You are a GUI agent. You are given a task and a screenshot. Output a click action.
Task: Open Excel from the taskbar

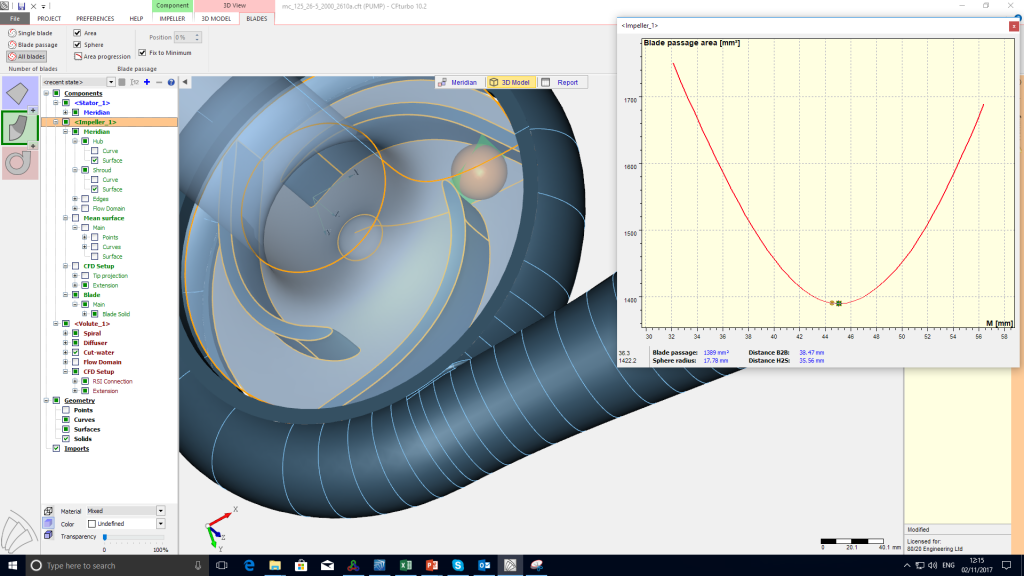[x=407, y=565]
